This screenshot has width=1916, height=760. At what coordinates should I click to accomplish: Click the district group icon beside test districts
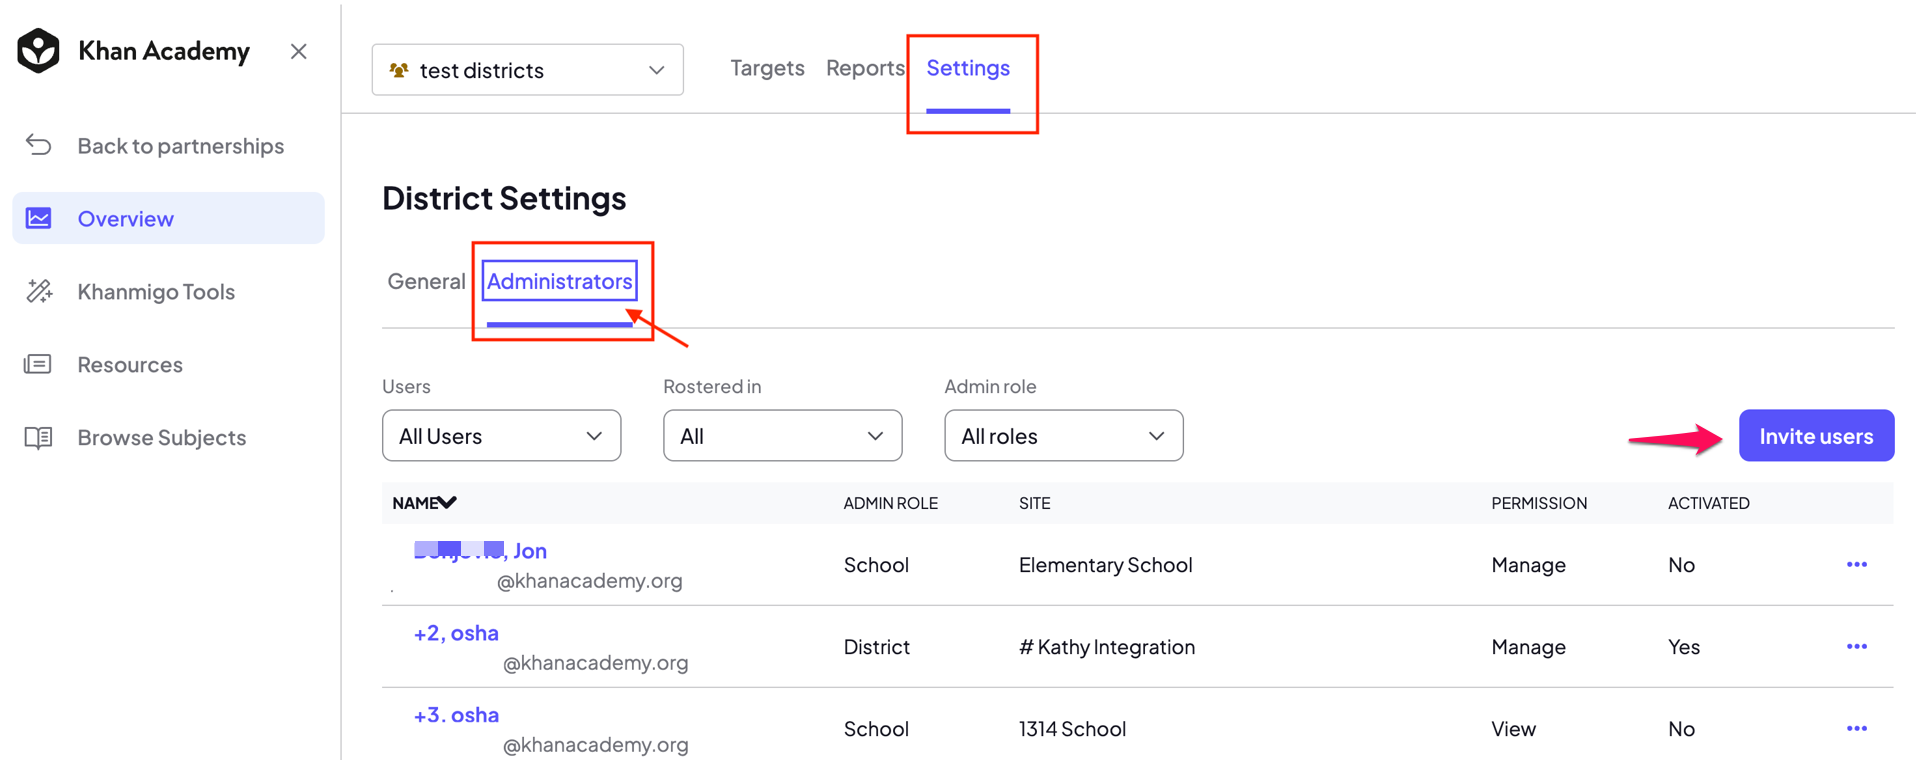399,70
